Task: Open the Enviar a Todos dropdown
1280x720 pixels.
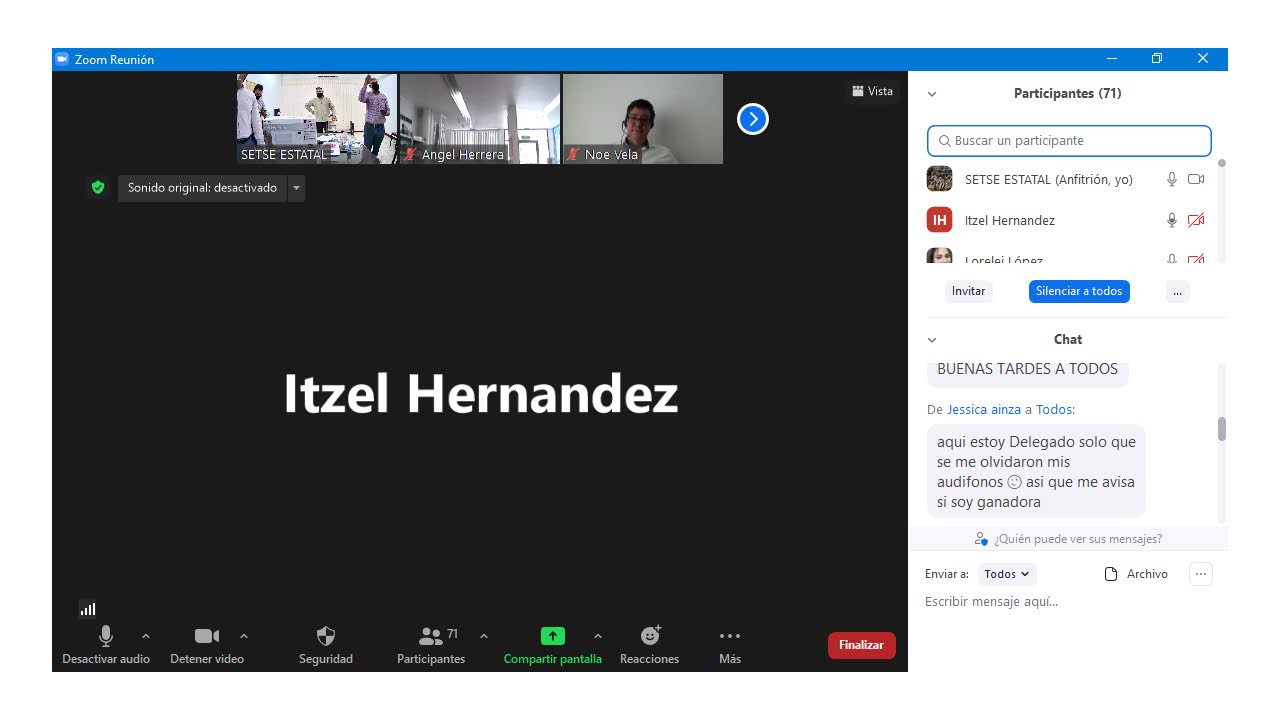Action: 1006,574
